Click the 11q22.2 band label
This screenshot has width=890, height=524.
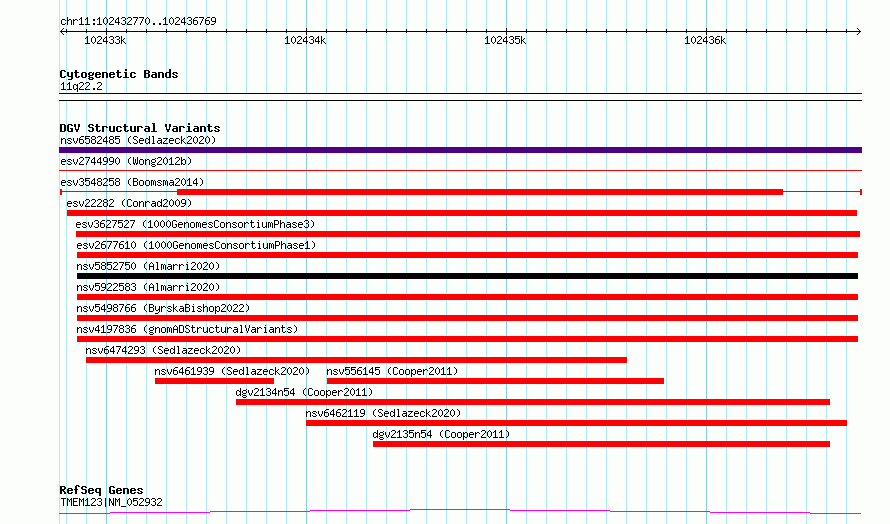[81, 86]
